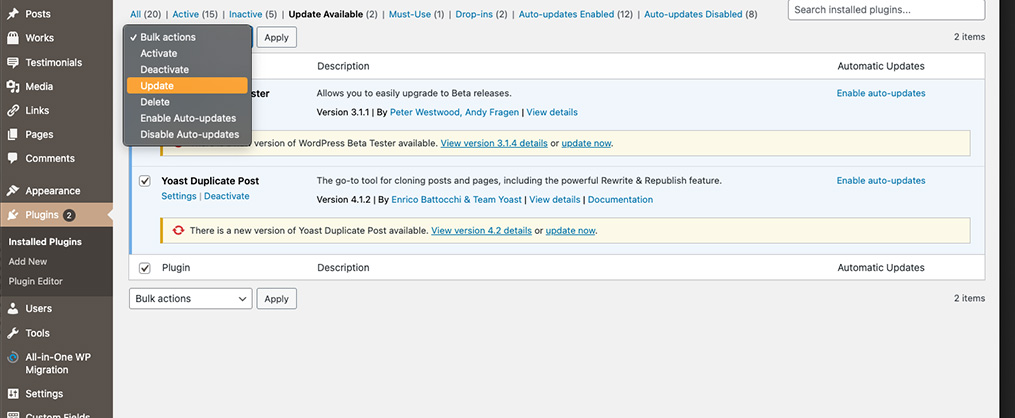This screenshot has height=418, width=1015.
Task: Open the Media icon in sidebar
Action: pyautogui.click(x=12, y=87)
